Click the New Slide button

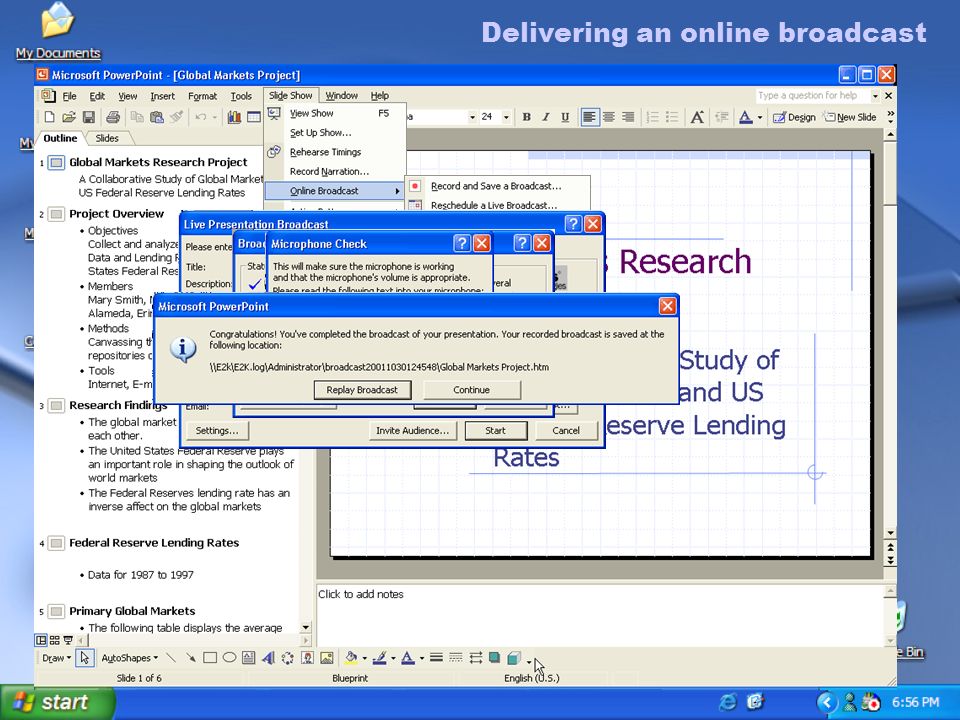click(x=850, y=117)
